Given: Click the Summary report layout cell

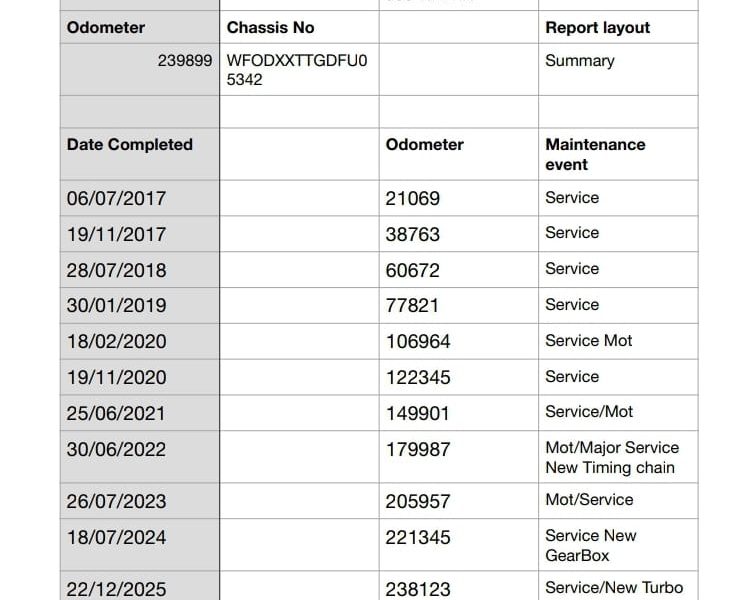Looking at the screenshot, I should pyautogui.click(x=580, y=61).
